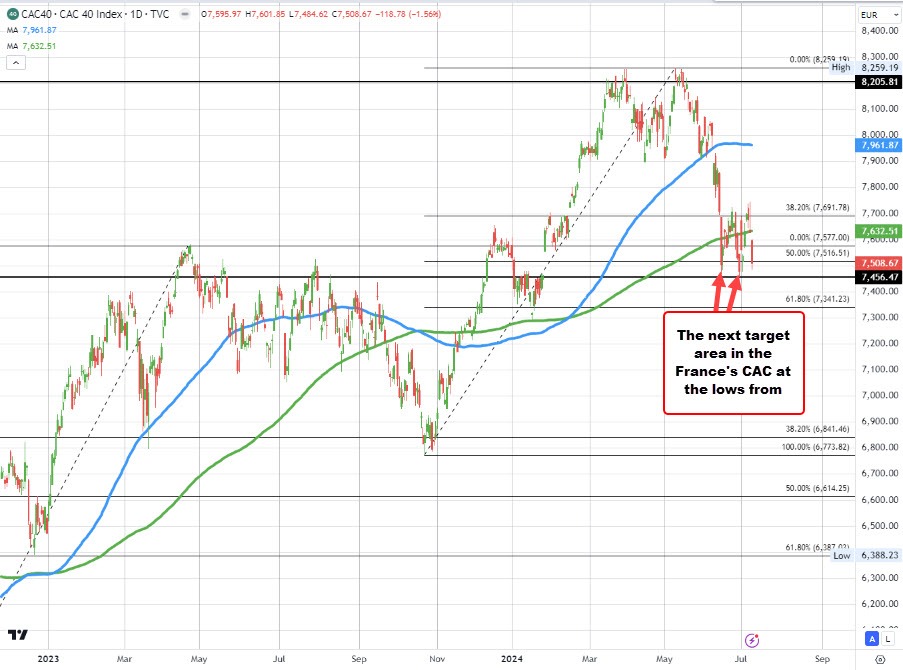903x670 pixels.
Task: Click the 7,000.00 price scale value
Action: pos(879,395)
